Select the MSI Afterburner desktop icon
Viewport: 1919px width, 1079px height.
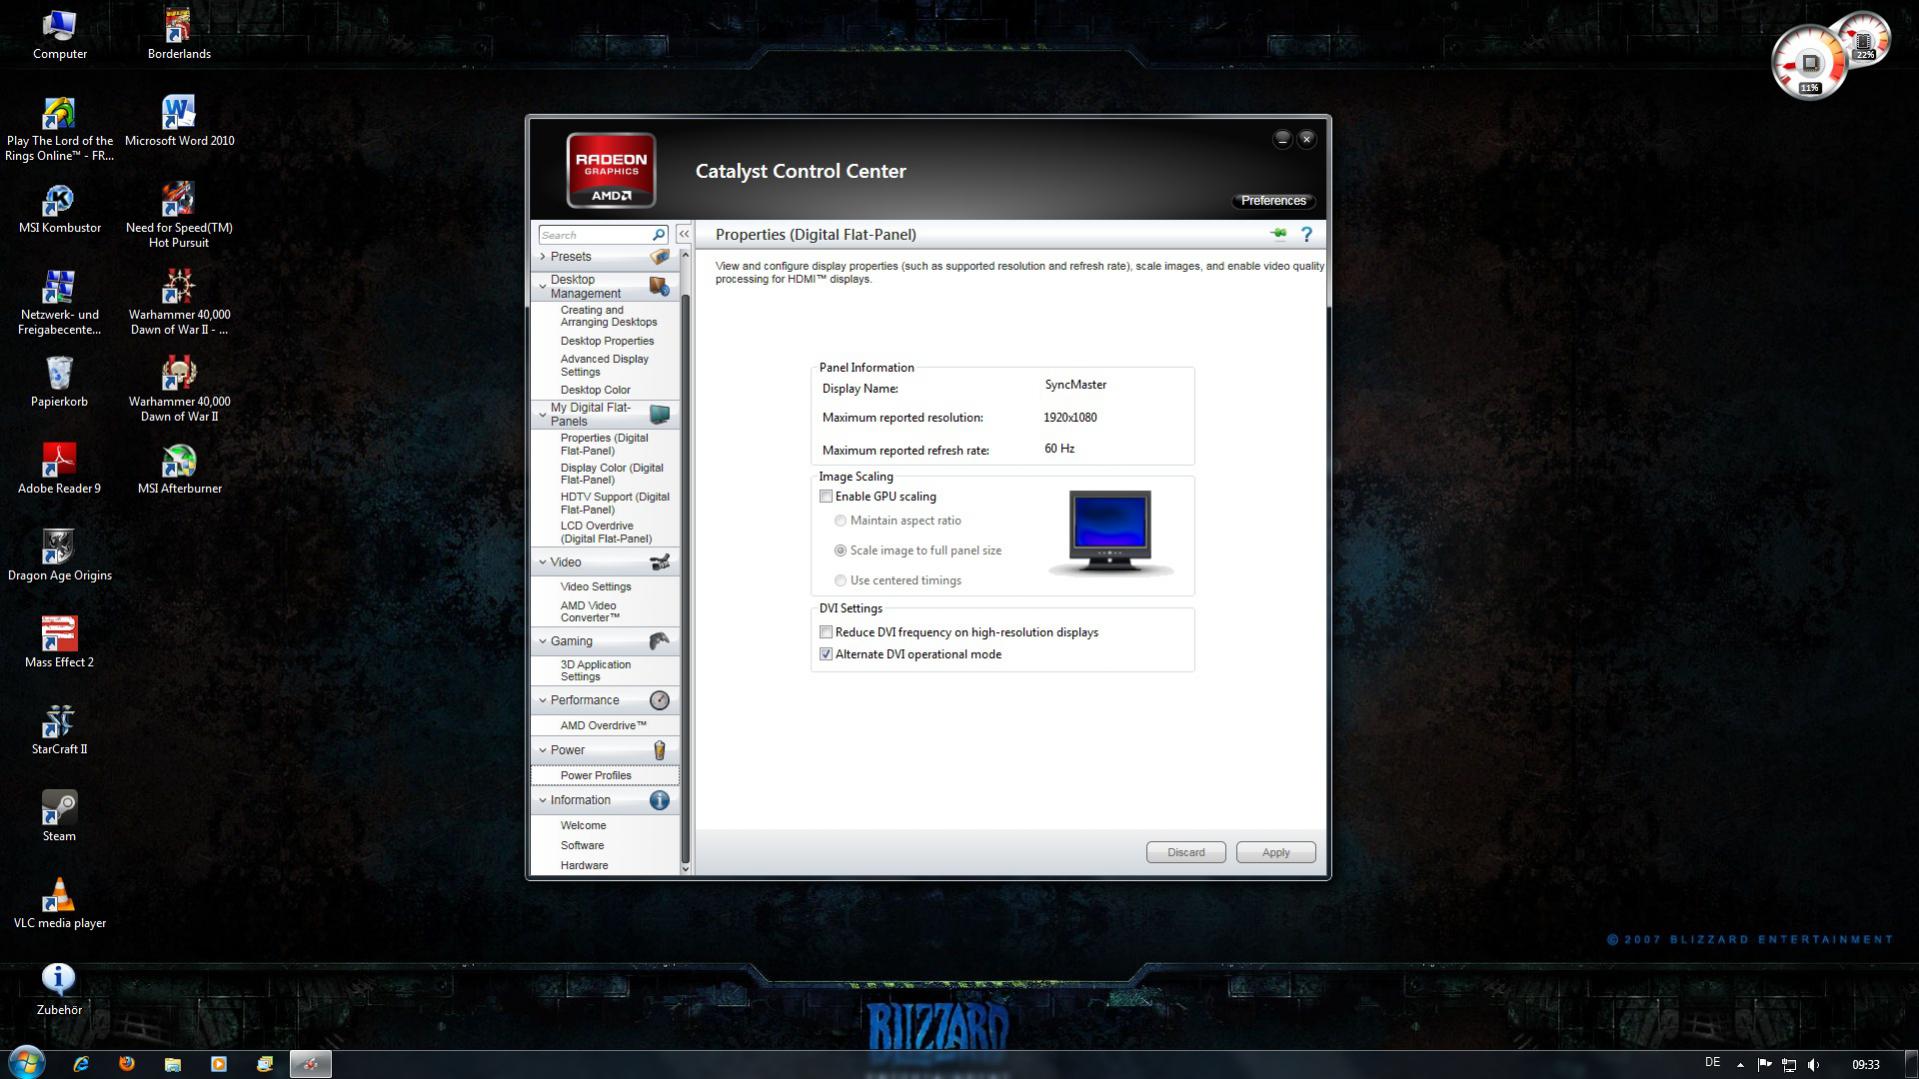click(x=179, y=469)
